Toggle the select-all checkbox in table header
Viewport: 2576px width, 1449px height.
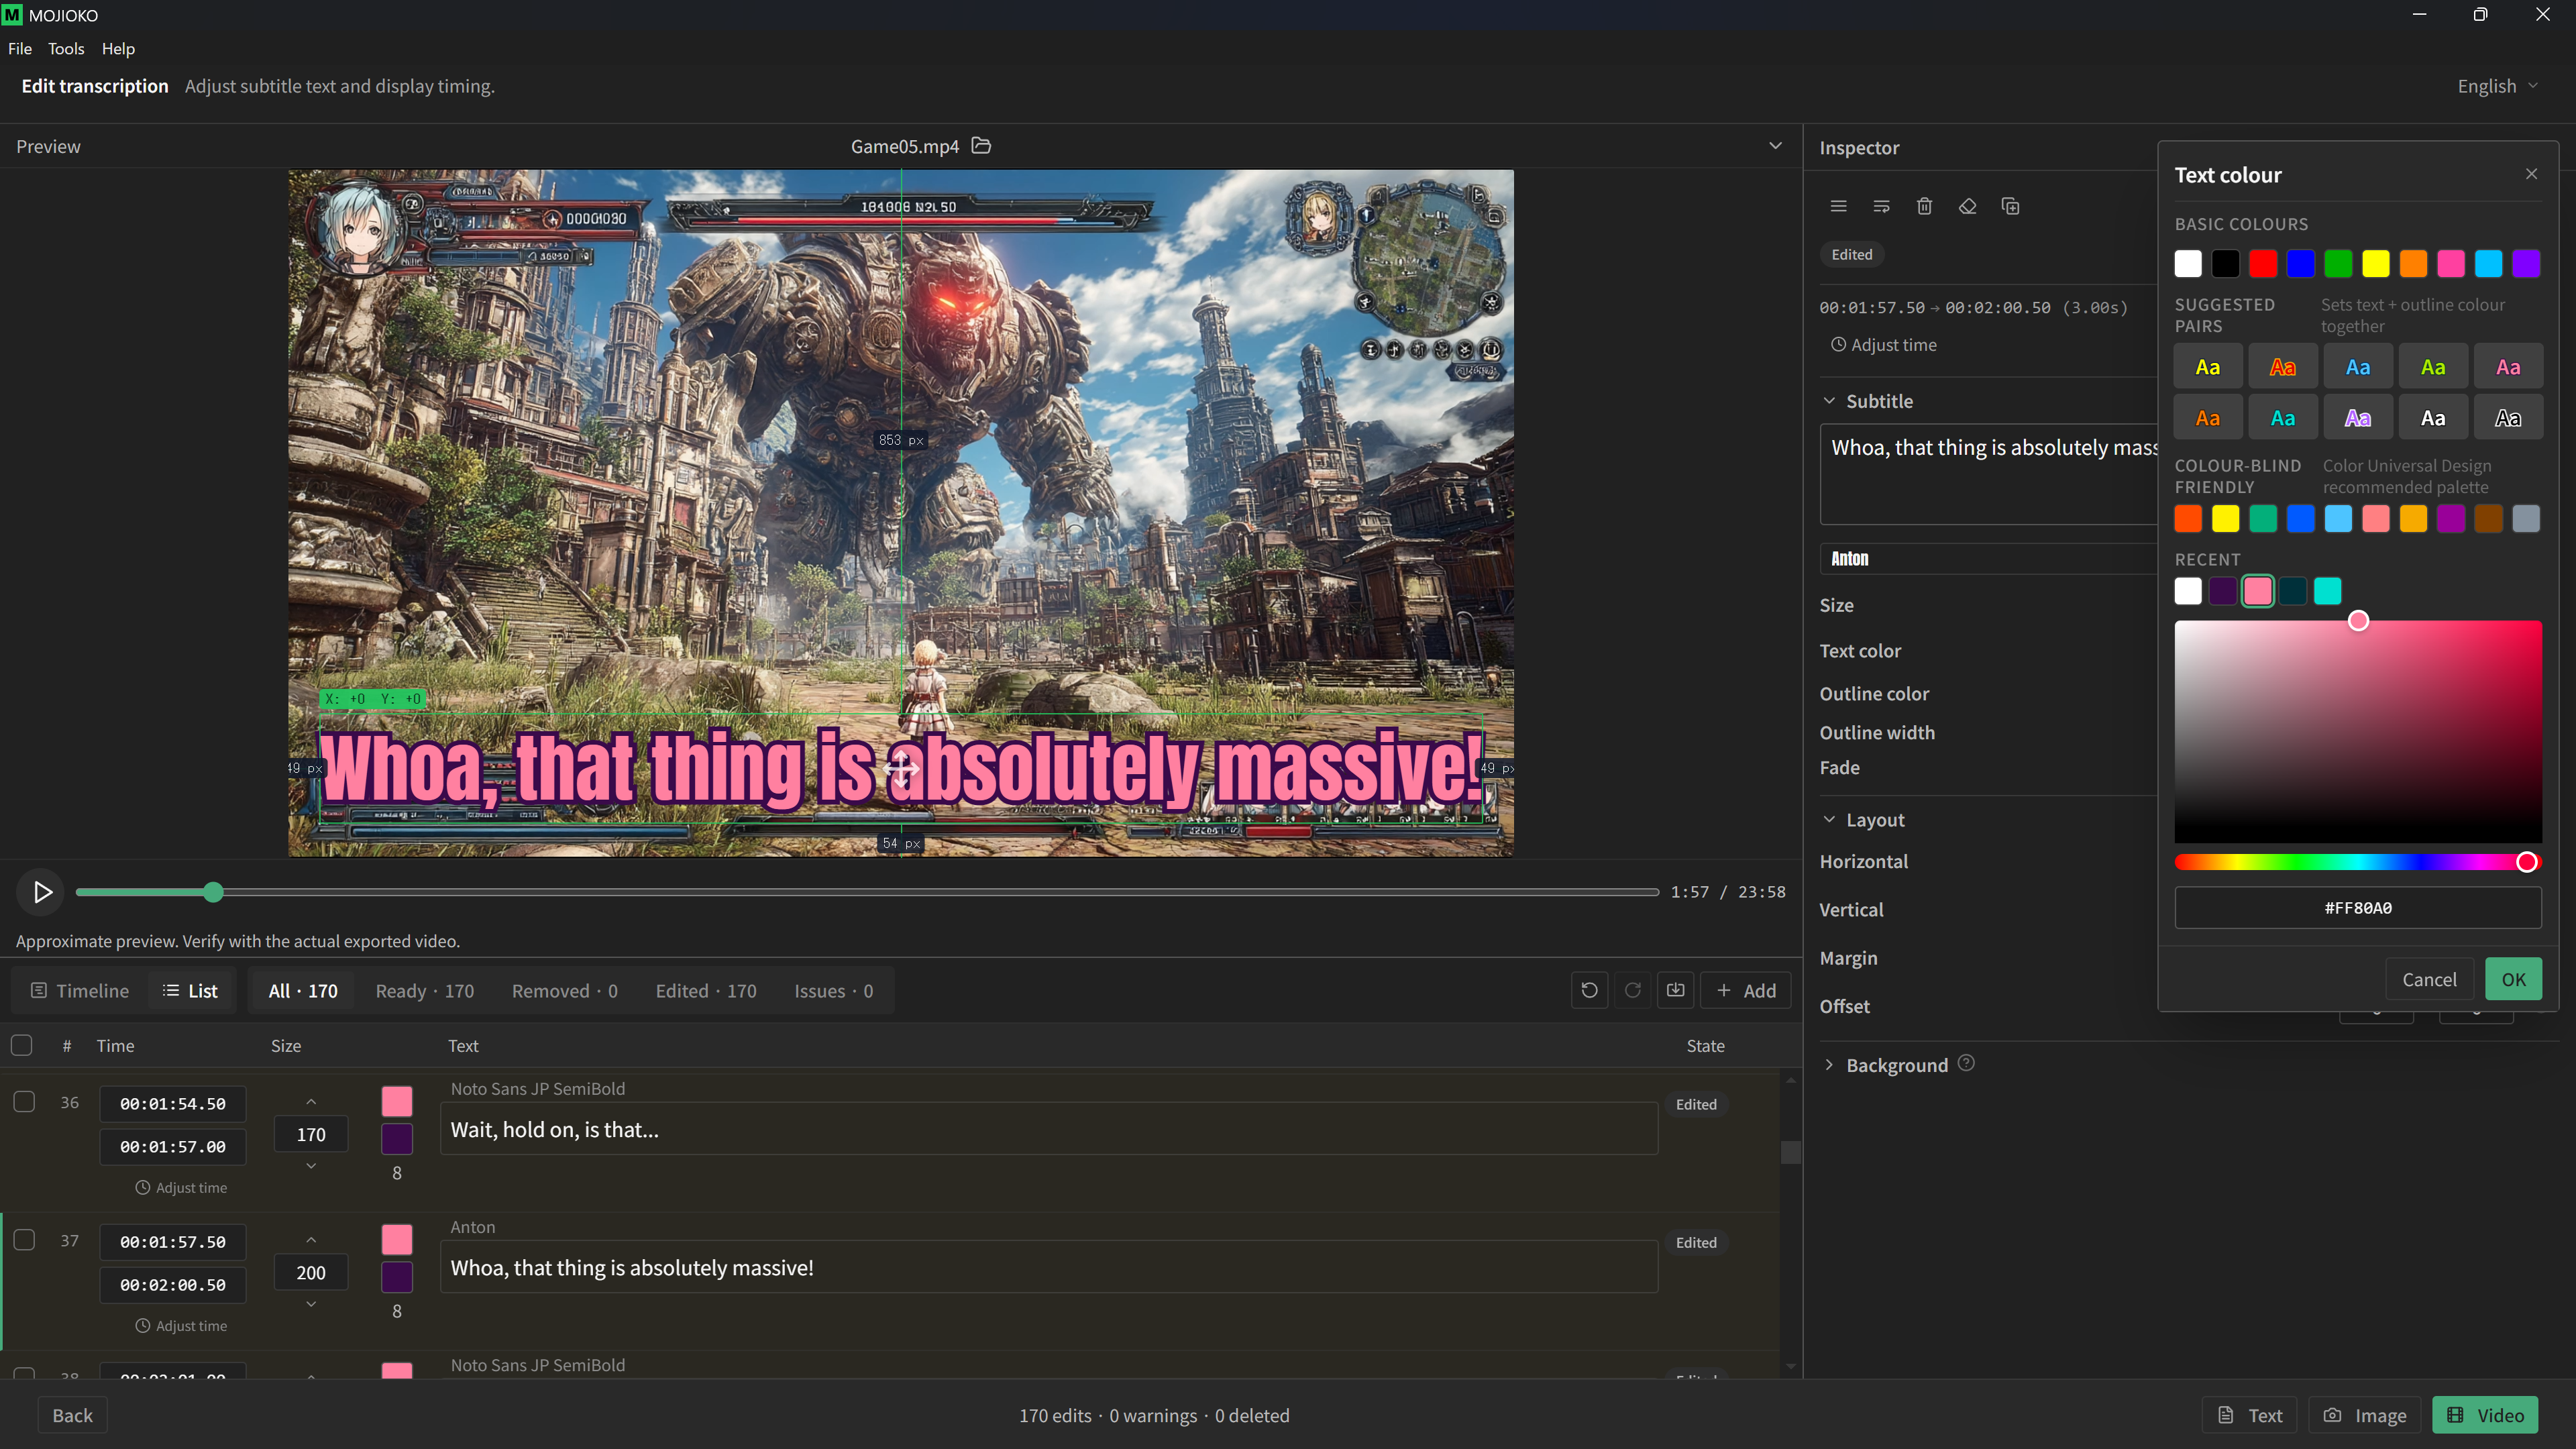[22, 1045]
